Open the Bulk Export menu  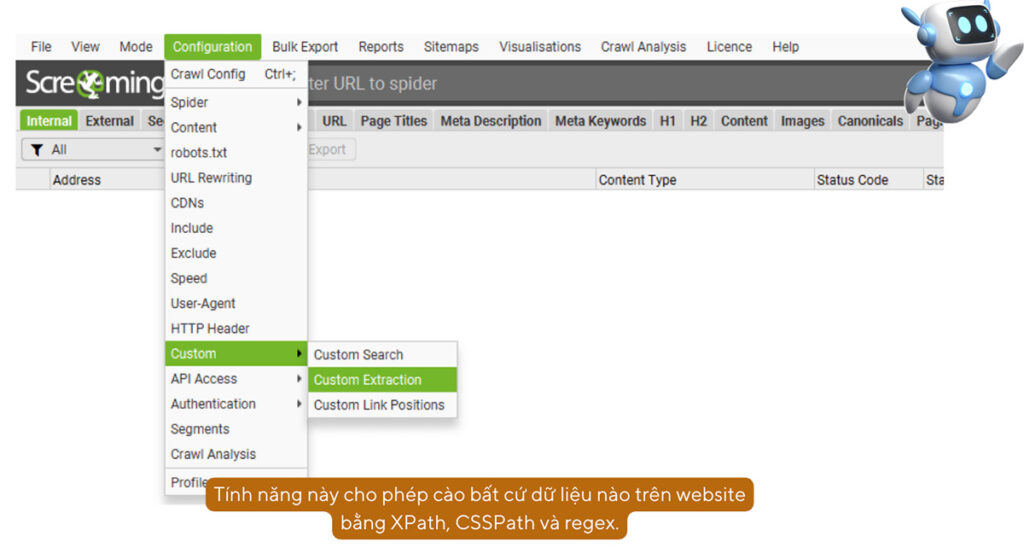pos(305,47)
